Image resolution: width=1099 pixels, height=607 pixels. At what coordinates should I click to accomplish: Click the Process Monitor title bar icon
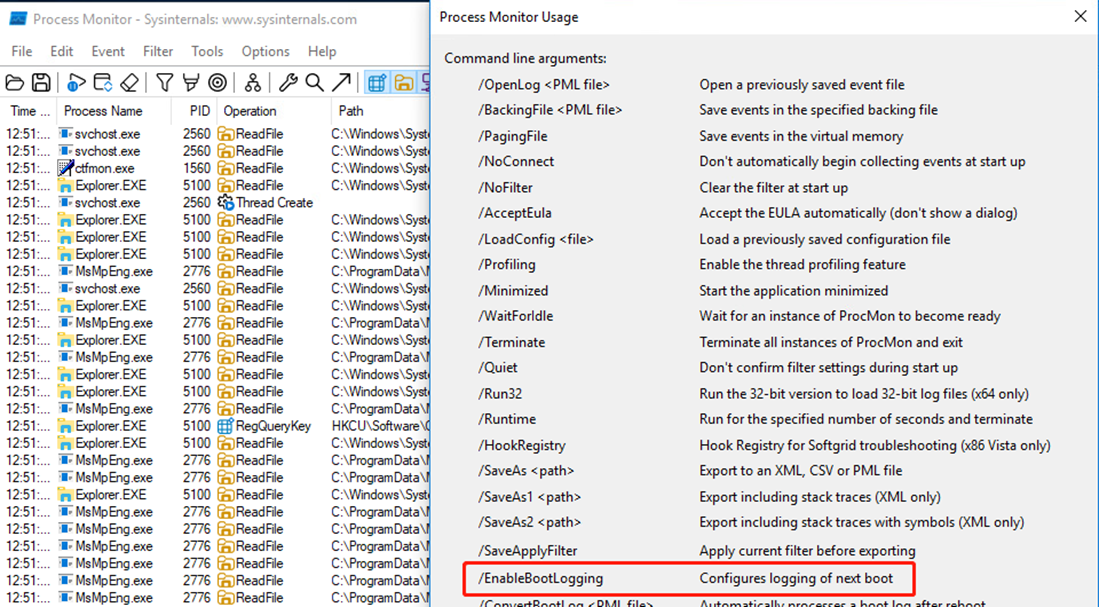[x=18, y=19]
